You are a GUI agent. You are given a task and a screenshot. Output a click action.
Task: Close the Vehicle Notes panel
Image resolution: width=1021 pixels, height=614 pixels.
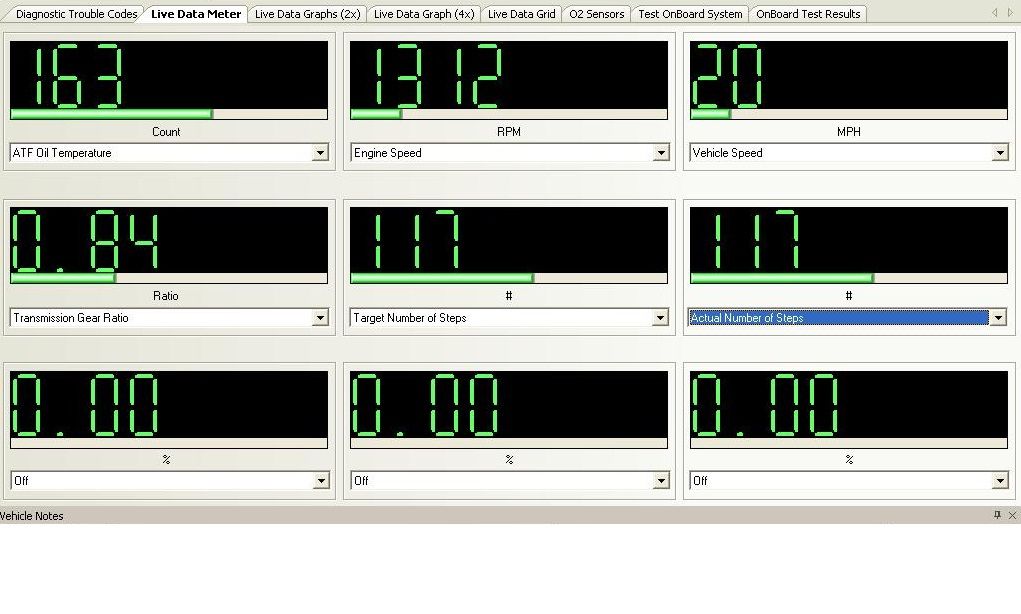pos(1012,515)
